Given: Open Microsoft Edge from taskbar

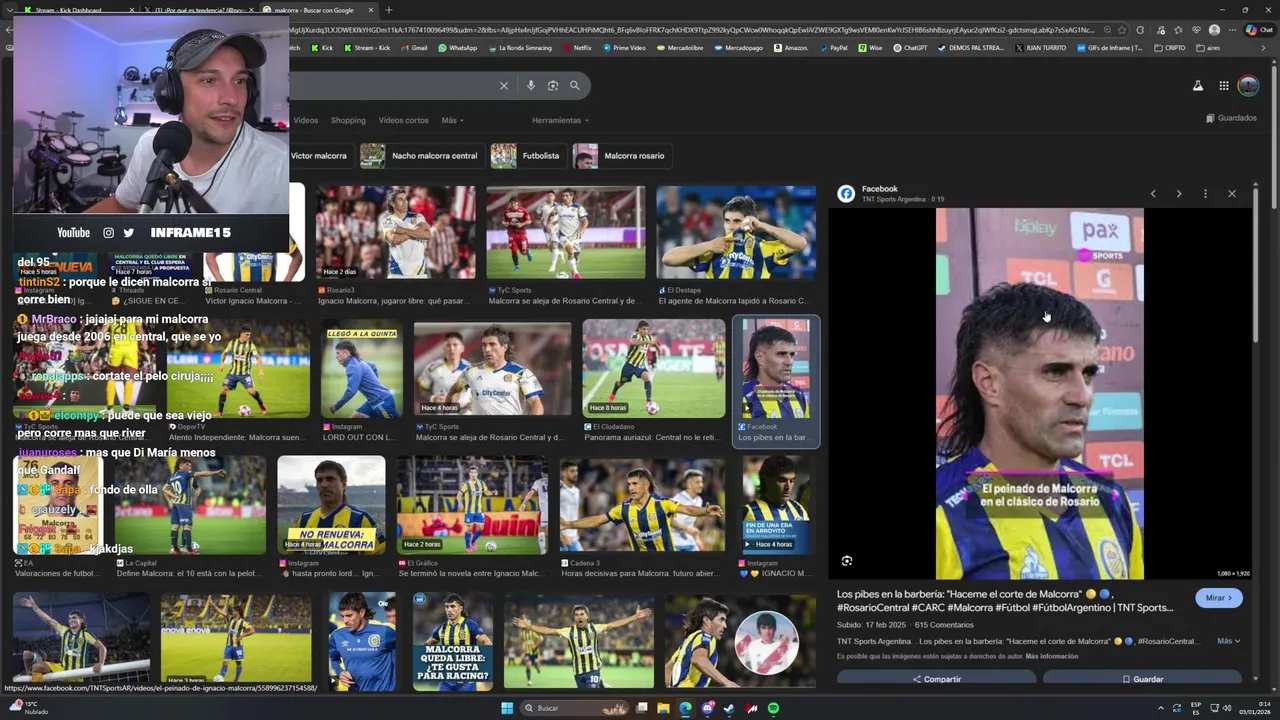Looking at the screenshot, I should coord(685,708).
